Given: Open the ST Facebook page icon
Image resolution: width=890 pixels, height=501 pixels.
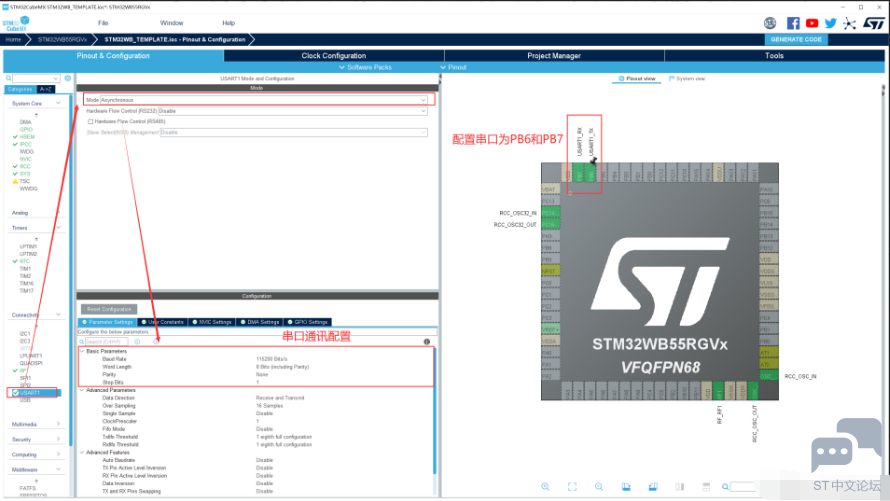Looking at the screenshot, I should [793, 23].
